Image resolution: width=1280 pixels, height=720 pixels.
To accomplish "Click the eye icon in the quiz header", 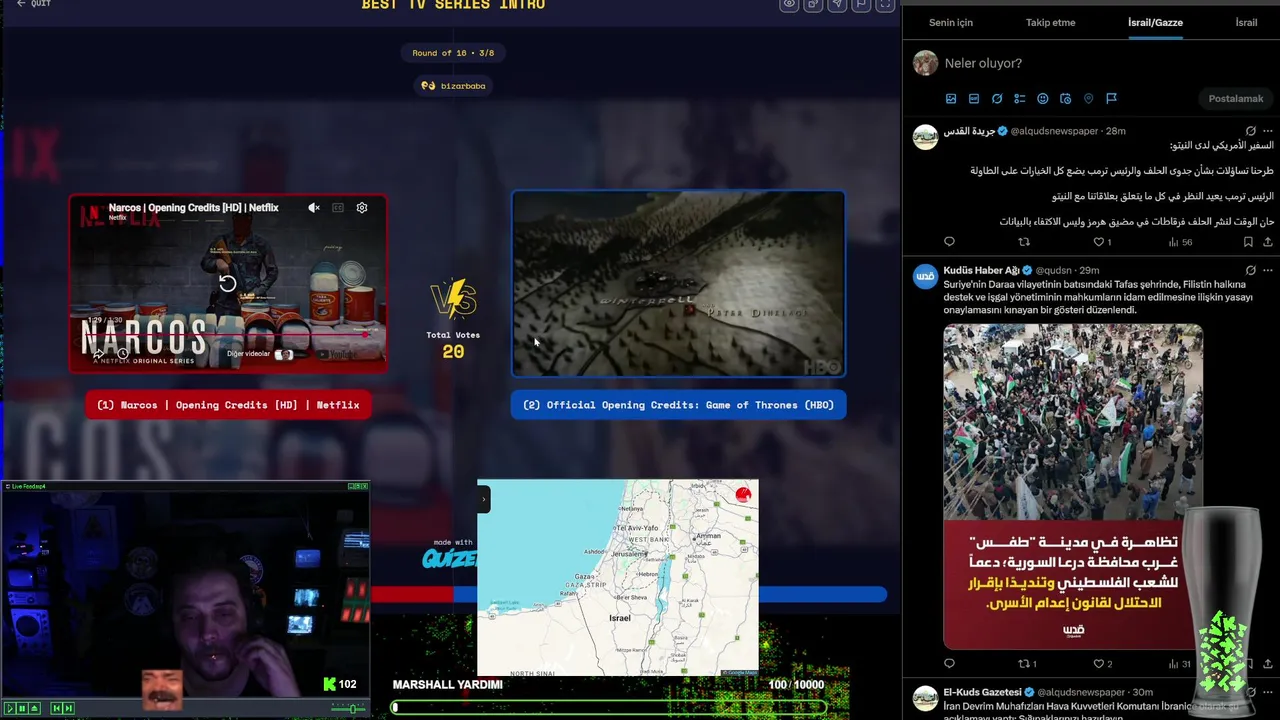I will pyautogui.click(x=789, y=4).
